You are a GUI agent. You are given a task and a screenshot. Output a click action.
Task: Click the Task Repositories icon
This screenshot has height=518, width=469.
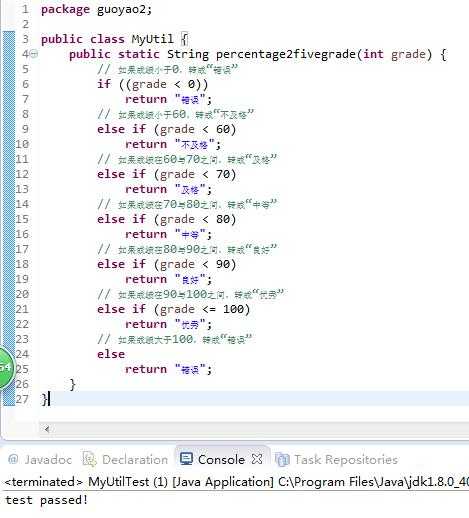[282, 459]
